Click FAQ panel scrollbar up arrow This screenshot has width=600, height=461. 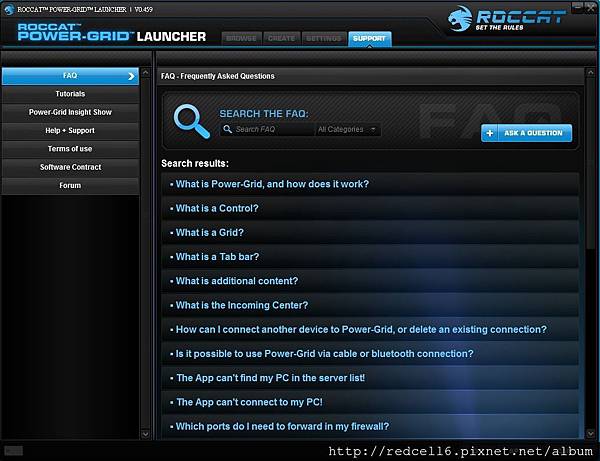pos(590,72)
